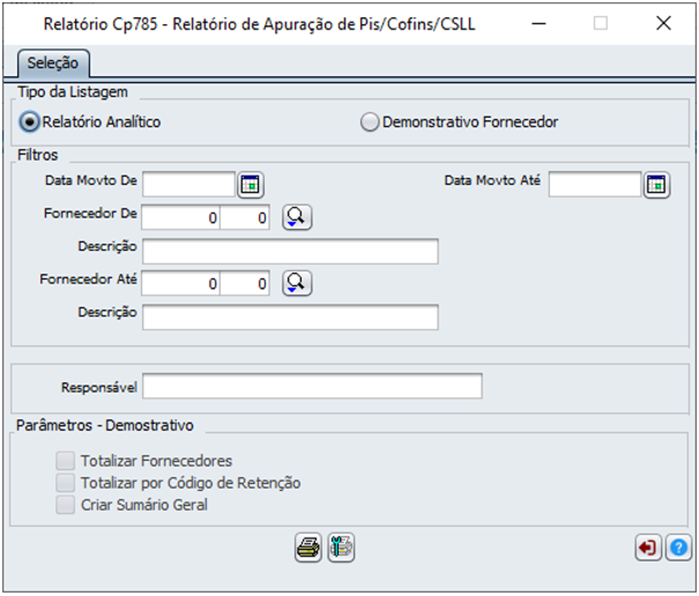Focus the Data Movto De date field
The height and width of the screenshot is (596, 699).
(189, 184)
